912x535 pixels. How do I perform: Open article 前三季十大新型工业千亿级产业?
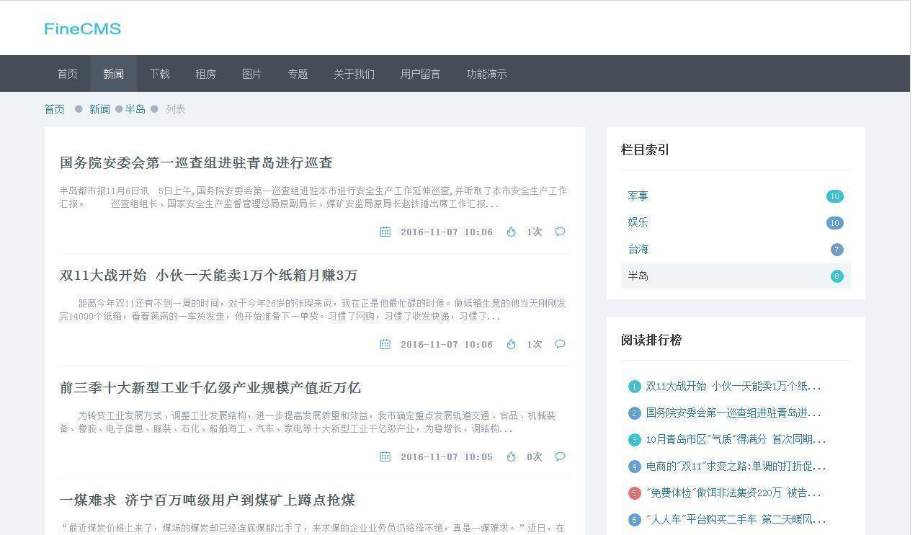pyautogui.click(x=210, y=387)
